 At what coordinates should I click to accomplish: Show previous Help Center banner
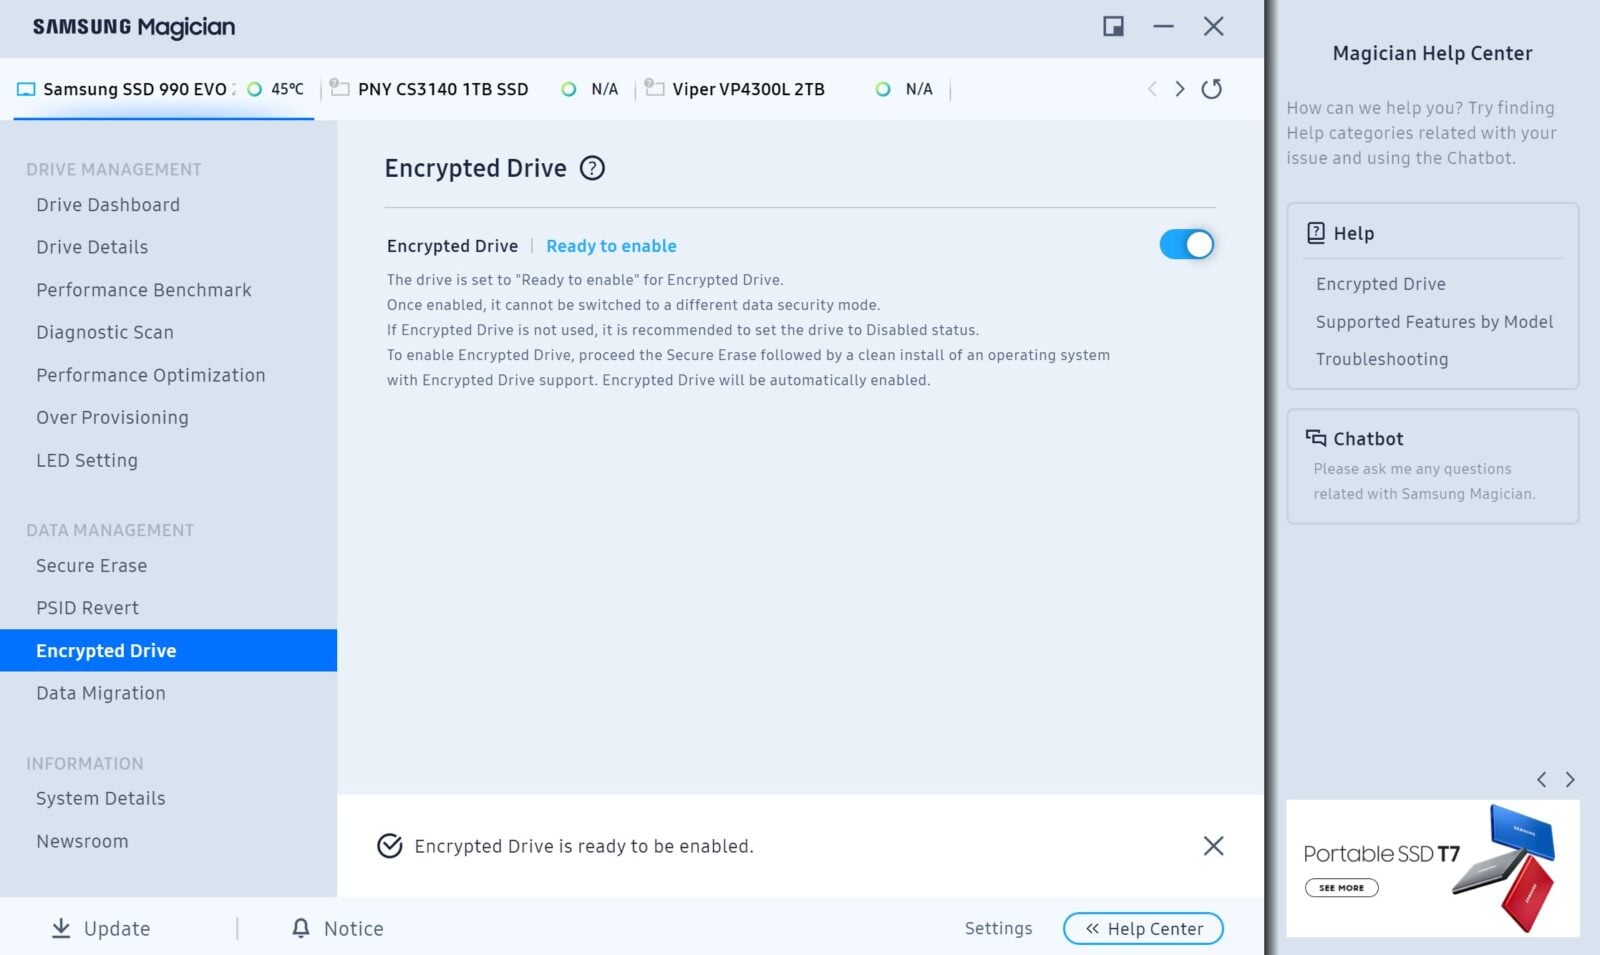point(1541,779)
